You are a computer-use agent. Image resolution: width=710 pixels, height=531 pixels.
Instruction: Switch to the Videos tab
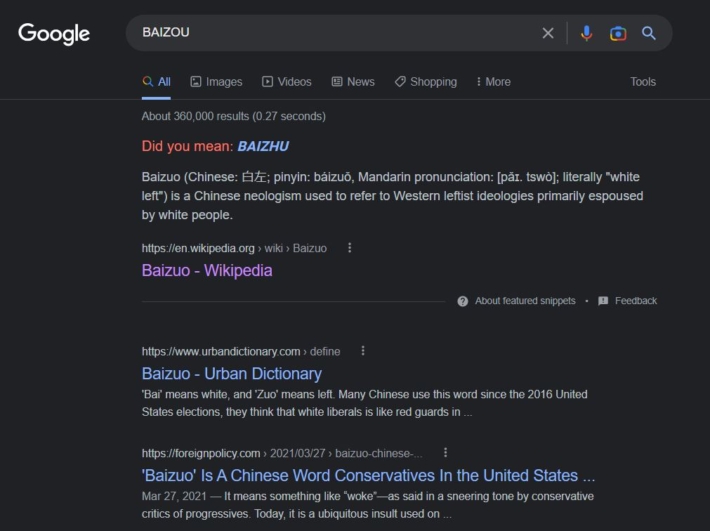click(x=287, y=82)
